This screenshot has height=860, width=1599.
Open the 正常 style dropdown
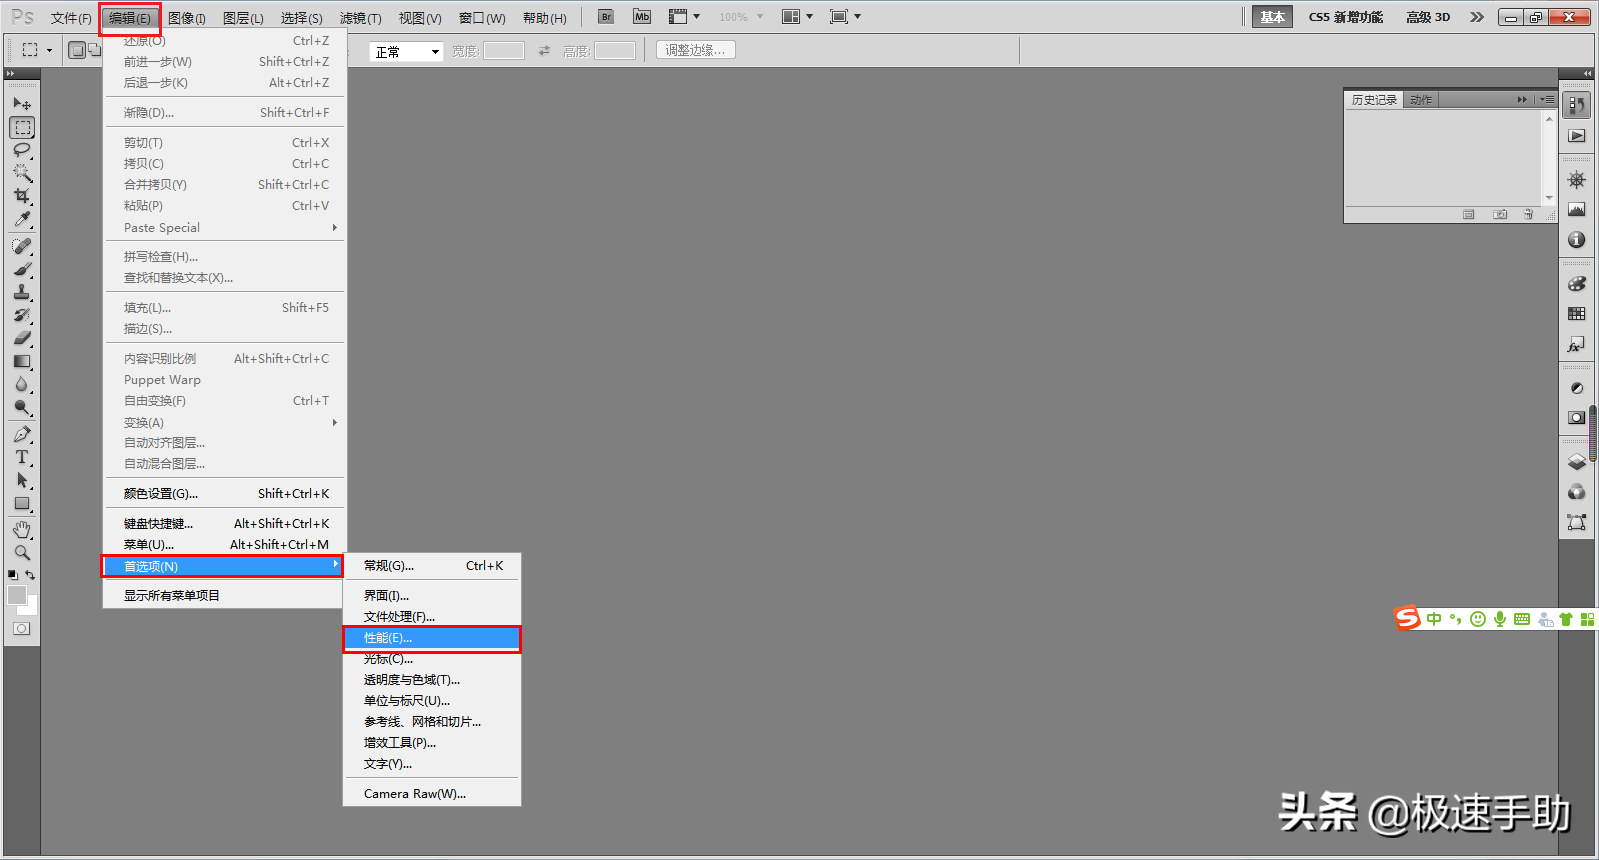click(406, 52)
